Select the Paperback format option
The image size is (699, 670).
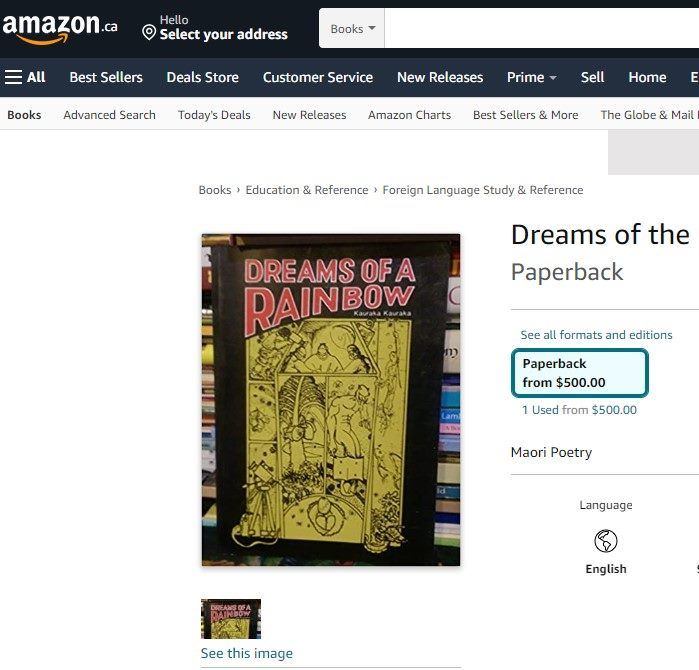click(x=580, y=373)
